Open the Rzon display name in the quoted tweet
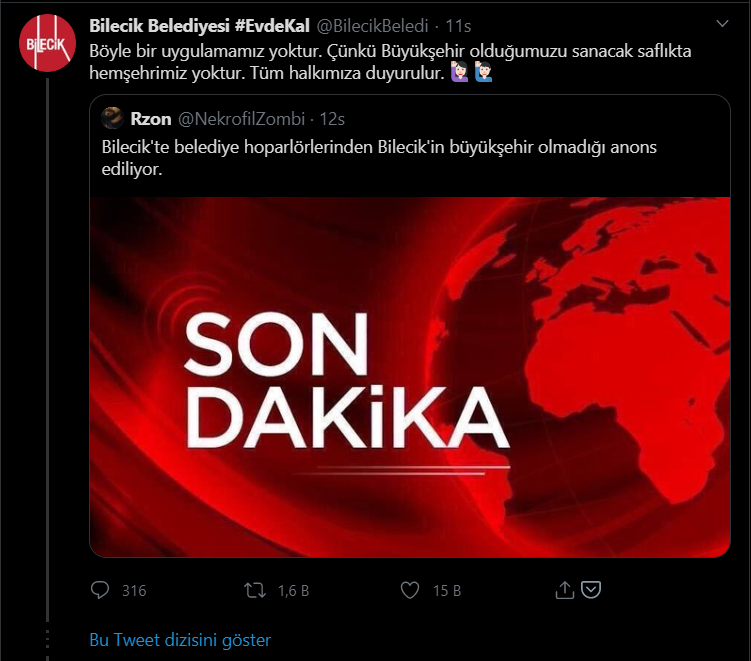Screen dimensions: 751x661 click(x=150, y=119)
